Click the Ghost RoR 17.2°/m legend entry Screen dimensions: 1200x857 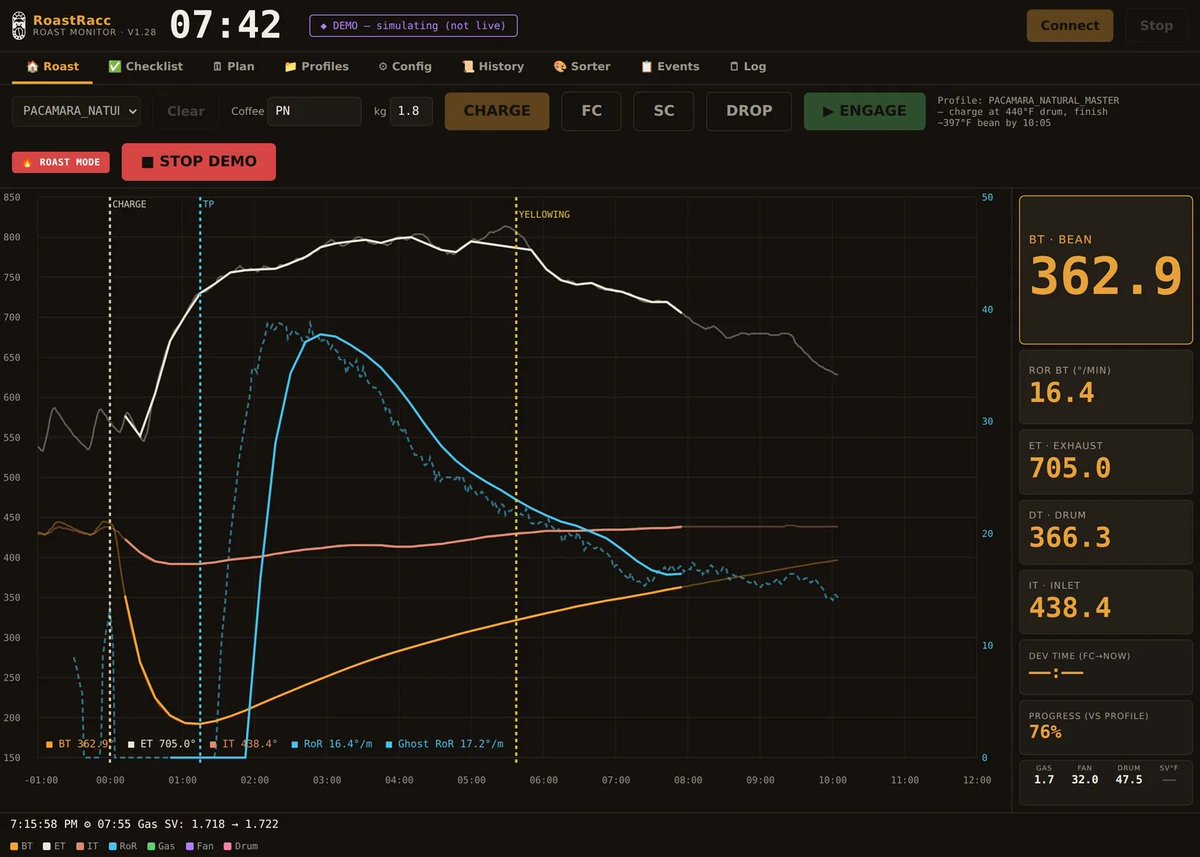[444, 744]
